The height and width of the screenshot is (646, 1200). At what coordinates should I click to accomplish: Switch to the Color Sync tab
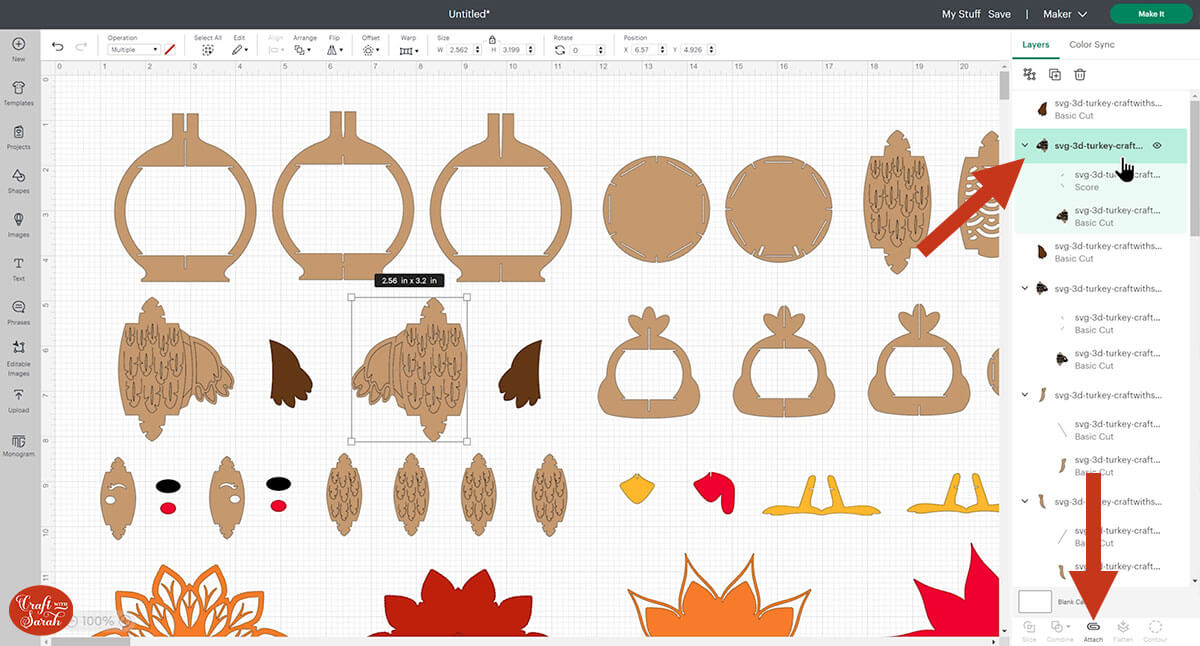[x=1091, y=45]
